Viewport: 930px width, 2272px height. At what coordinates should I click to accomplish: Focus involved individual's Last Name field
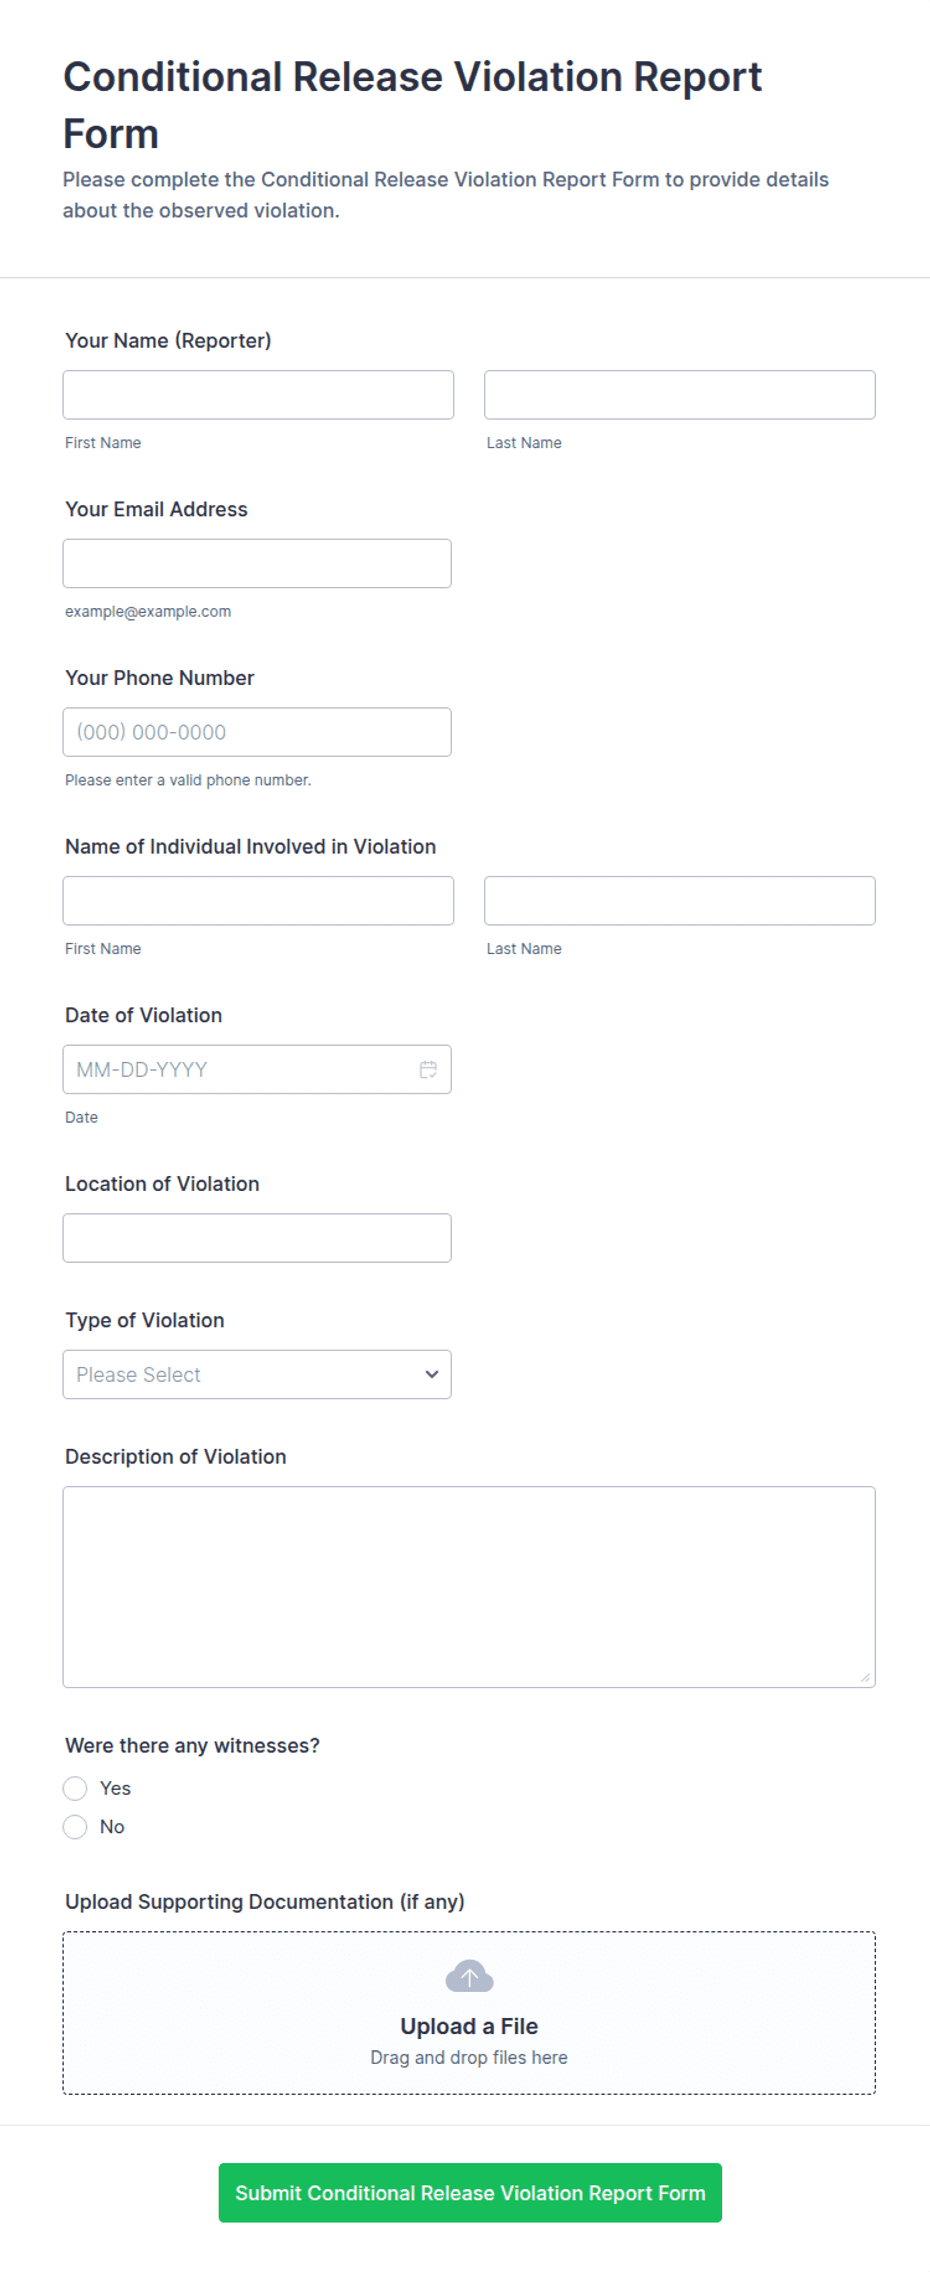pos(680,901)
